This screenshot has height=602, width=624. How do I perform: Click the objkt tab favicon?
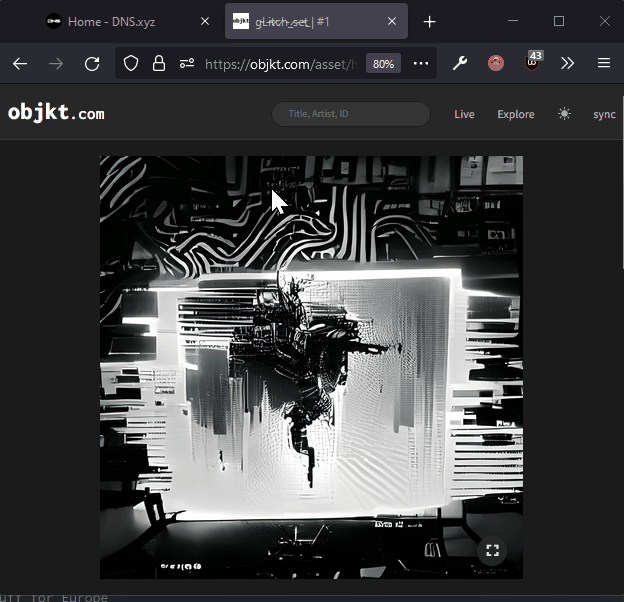coord(241,21)
